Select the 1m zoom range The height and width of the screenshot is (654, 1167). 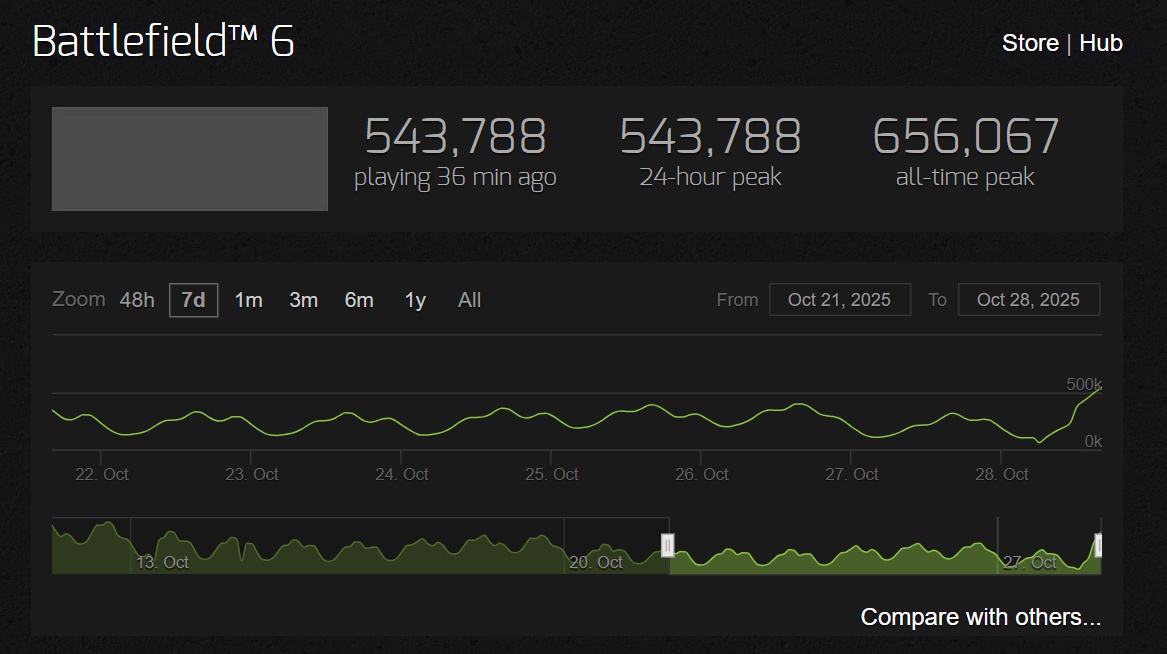249,300
